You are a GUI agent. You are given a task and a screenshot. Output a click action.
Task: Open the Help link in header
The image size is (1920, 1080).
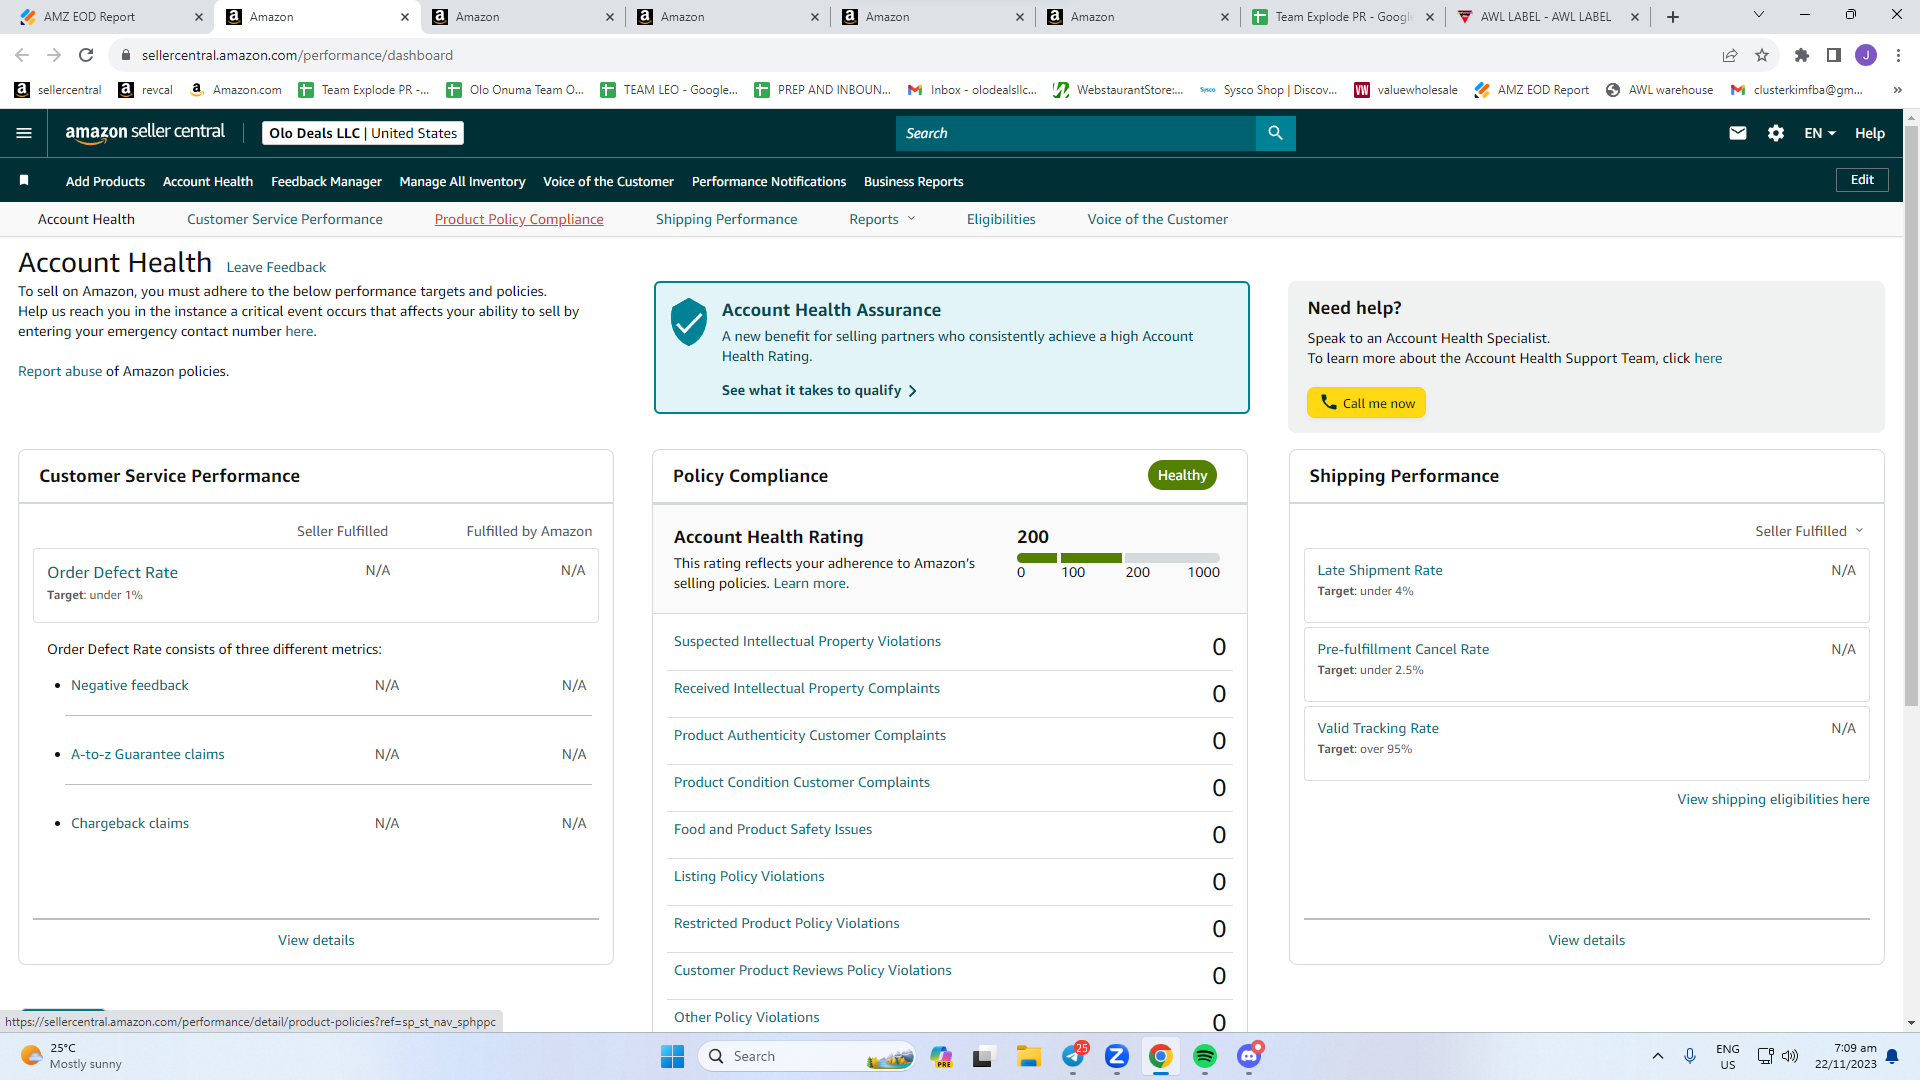tap(1870, 133)
